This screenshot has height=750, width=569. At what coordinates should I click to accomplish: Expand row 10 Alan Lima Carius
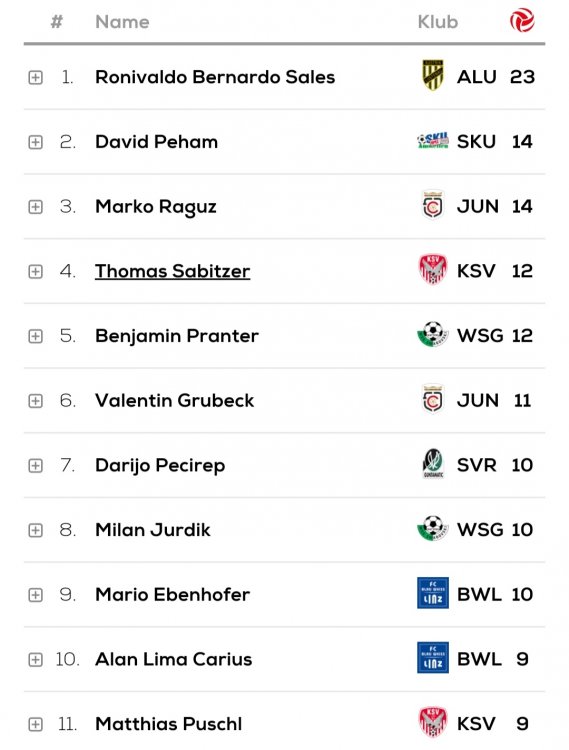pyautogui.click(x=35, y=660)
